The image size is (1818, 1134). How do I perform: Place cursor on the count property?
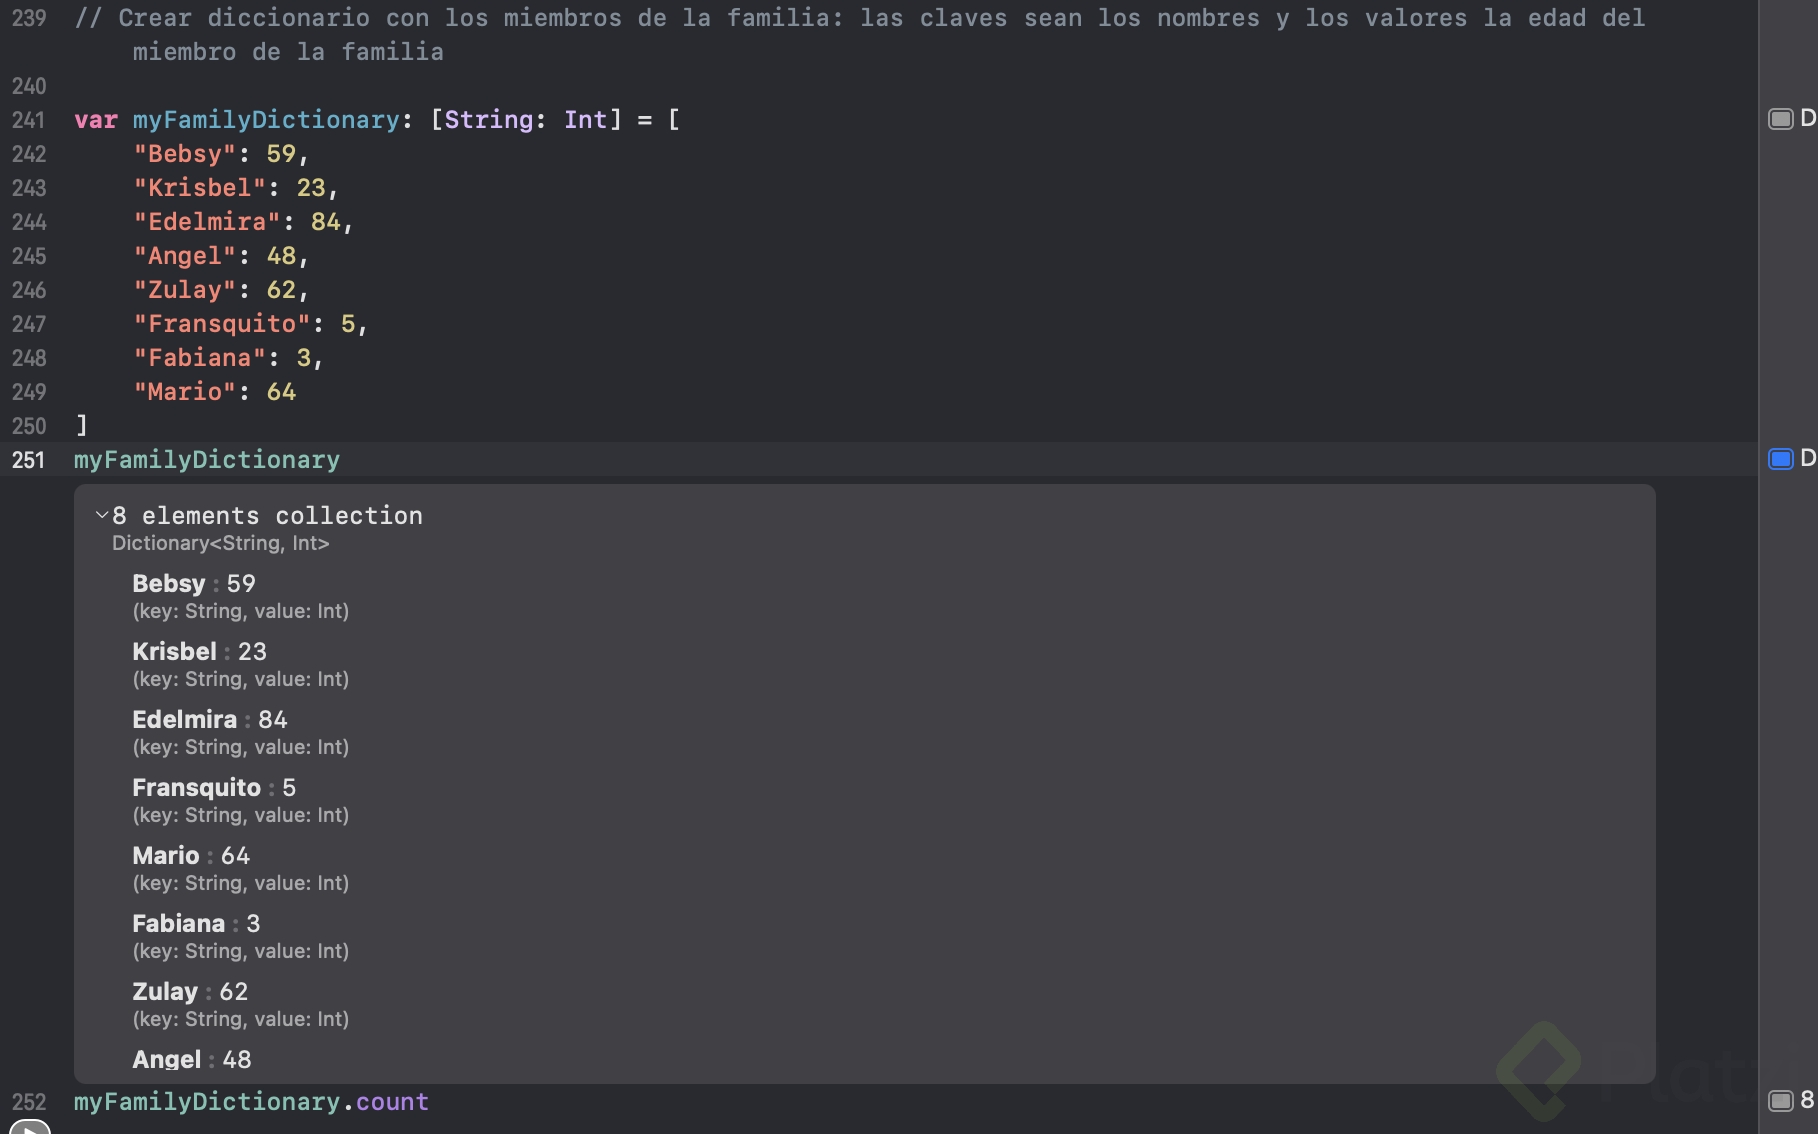pyautogui.click(x=392, y=1102)
